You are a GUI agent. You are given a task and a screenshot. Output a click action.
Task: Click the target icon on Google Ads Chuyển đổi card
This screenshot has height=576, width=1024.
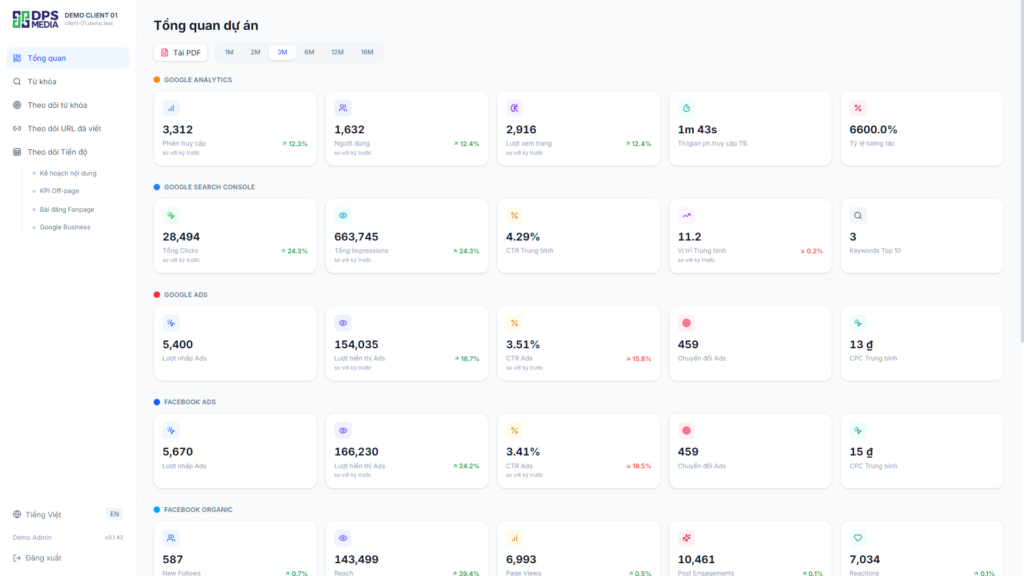pyautogui.click(x=686, y=323)
